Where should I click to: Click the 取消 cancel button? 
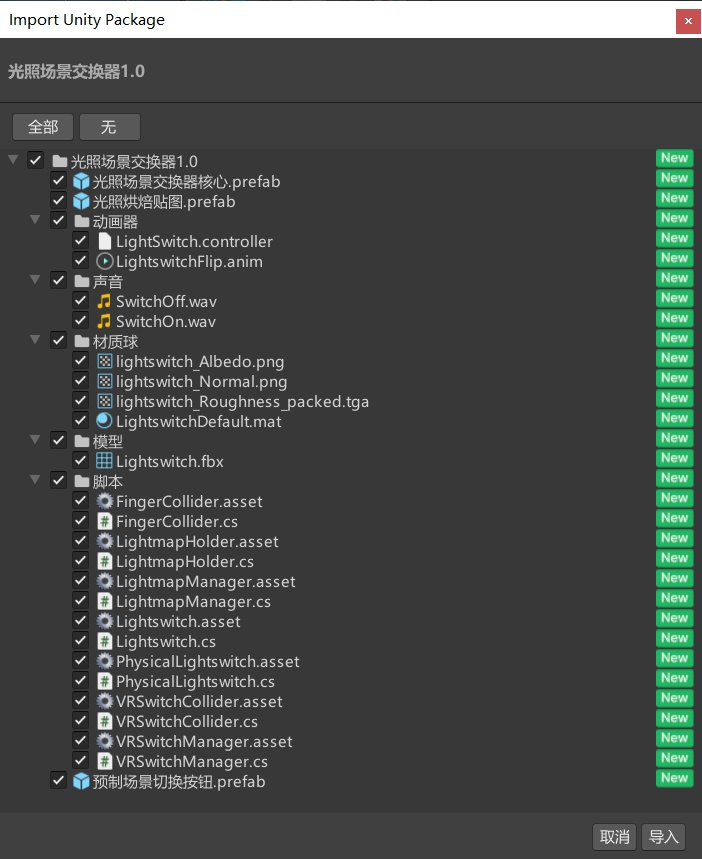pos(614,837)
